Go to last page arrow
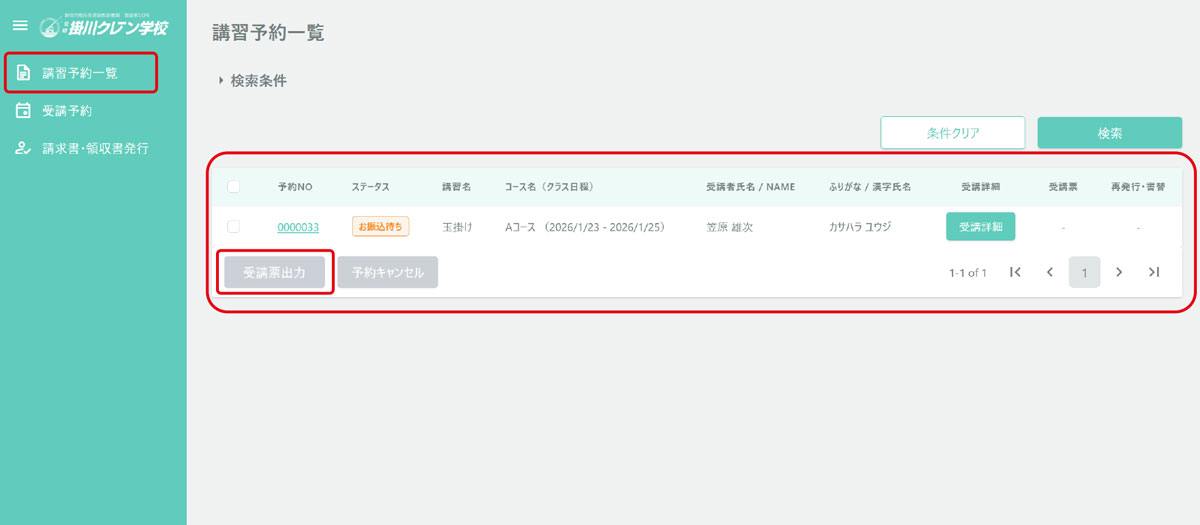1200x525 pixels. coord(1154,272)
